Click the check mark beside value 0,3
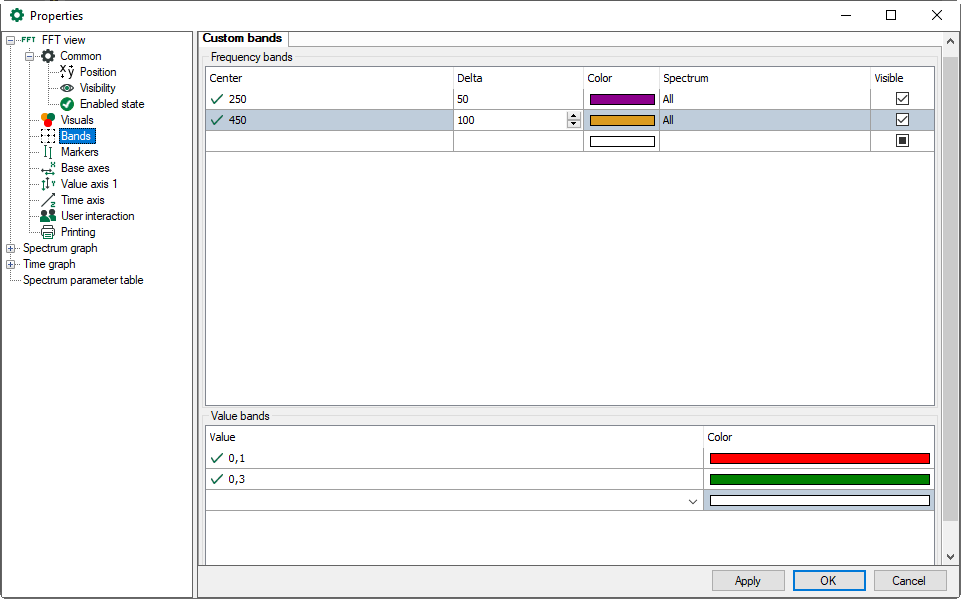Image resolution: width=961 pixels, height=599 pixels. coord(216,479)
